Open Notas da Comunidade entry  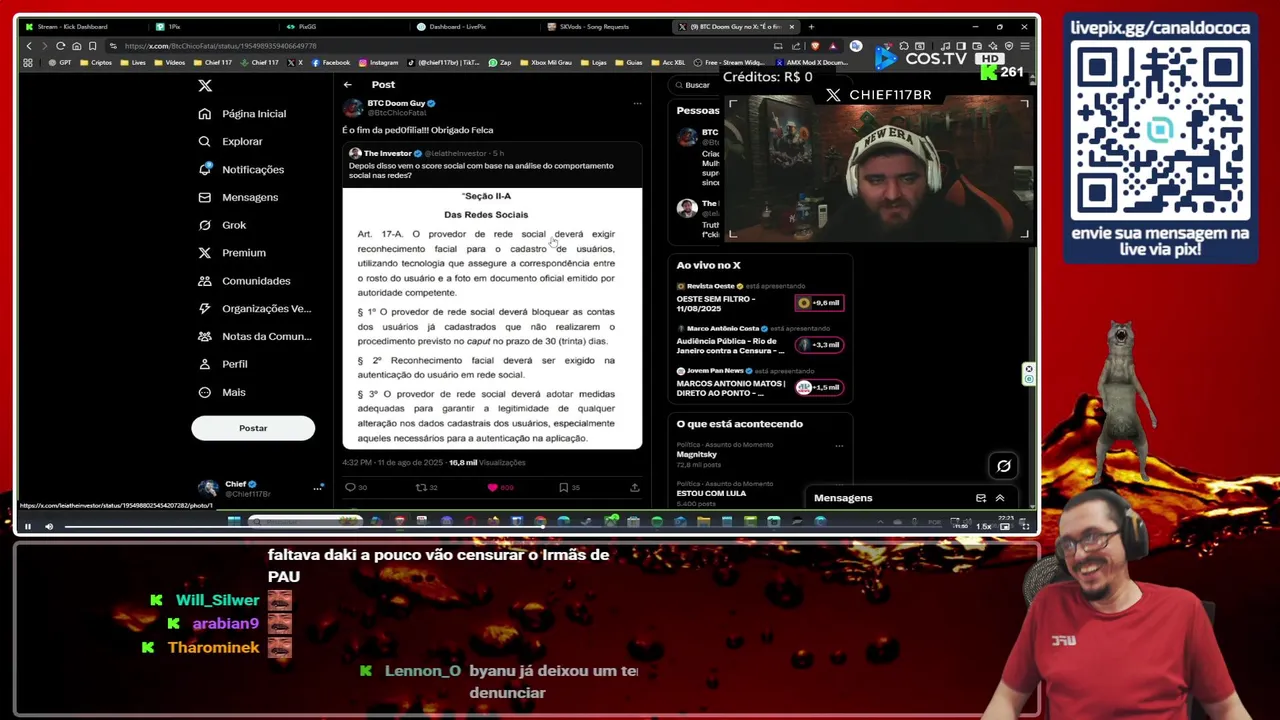(x=255, y=337)
